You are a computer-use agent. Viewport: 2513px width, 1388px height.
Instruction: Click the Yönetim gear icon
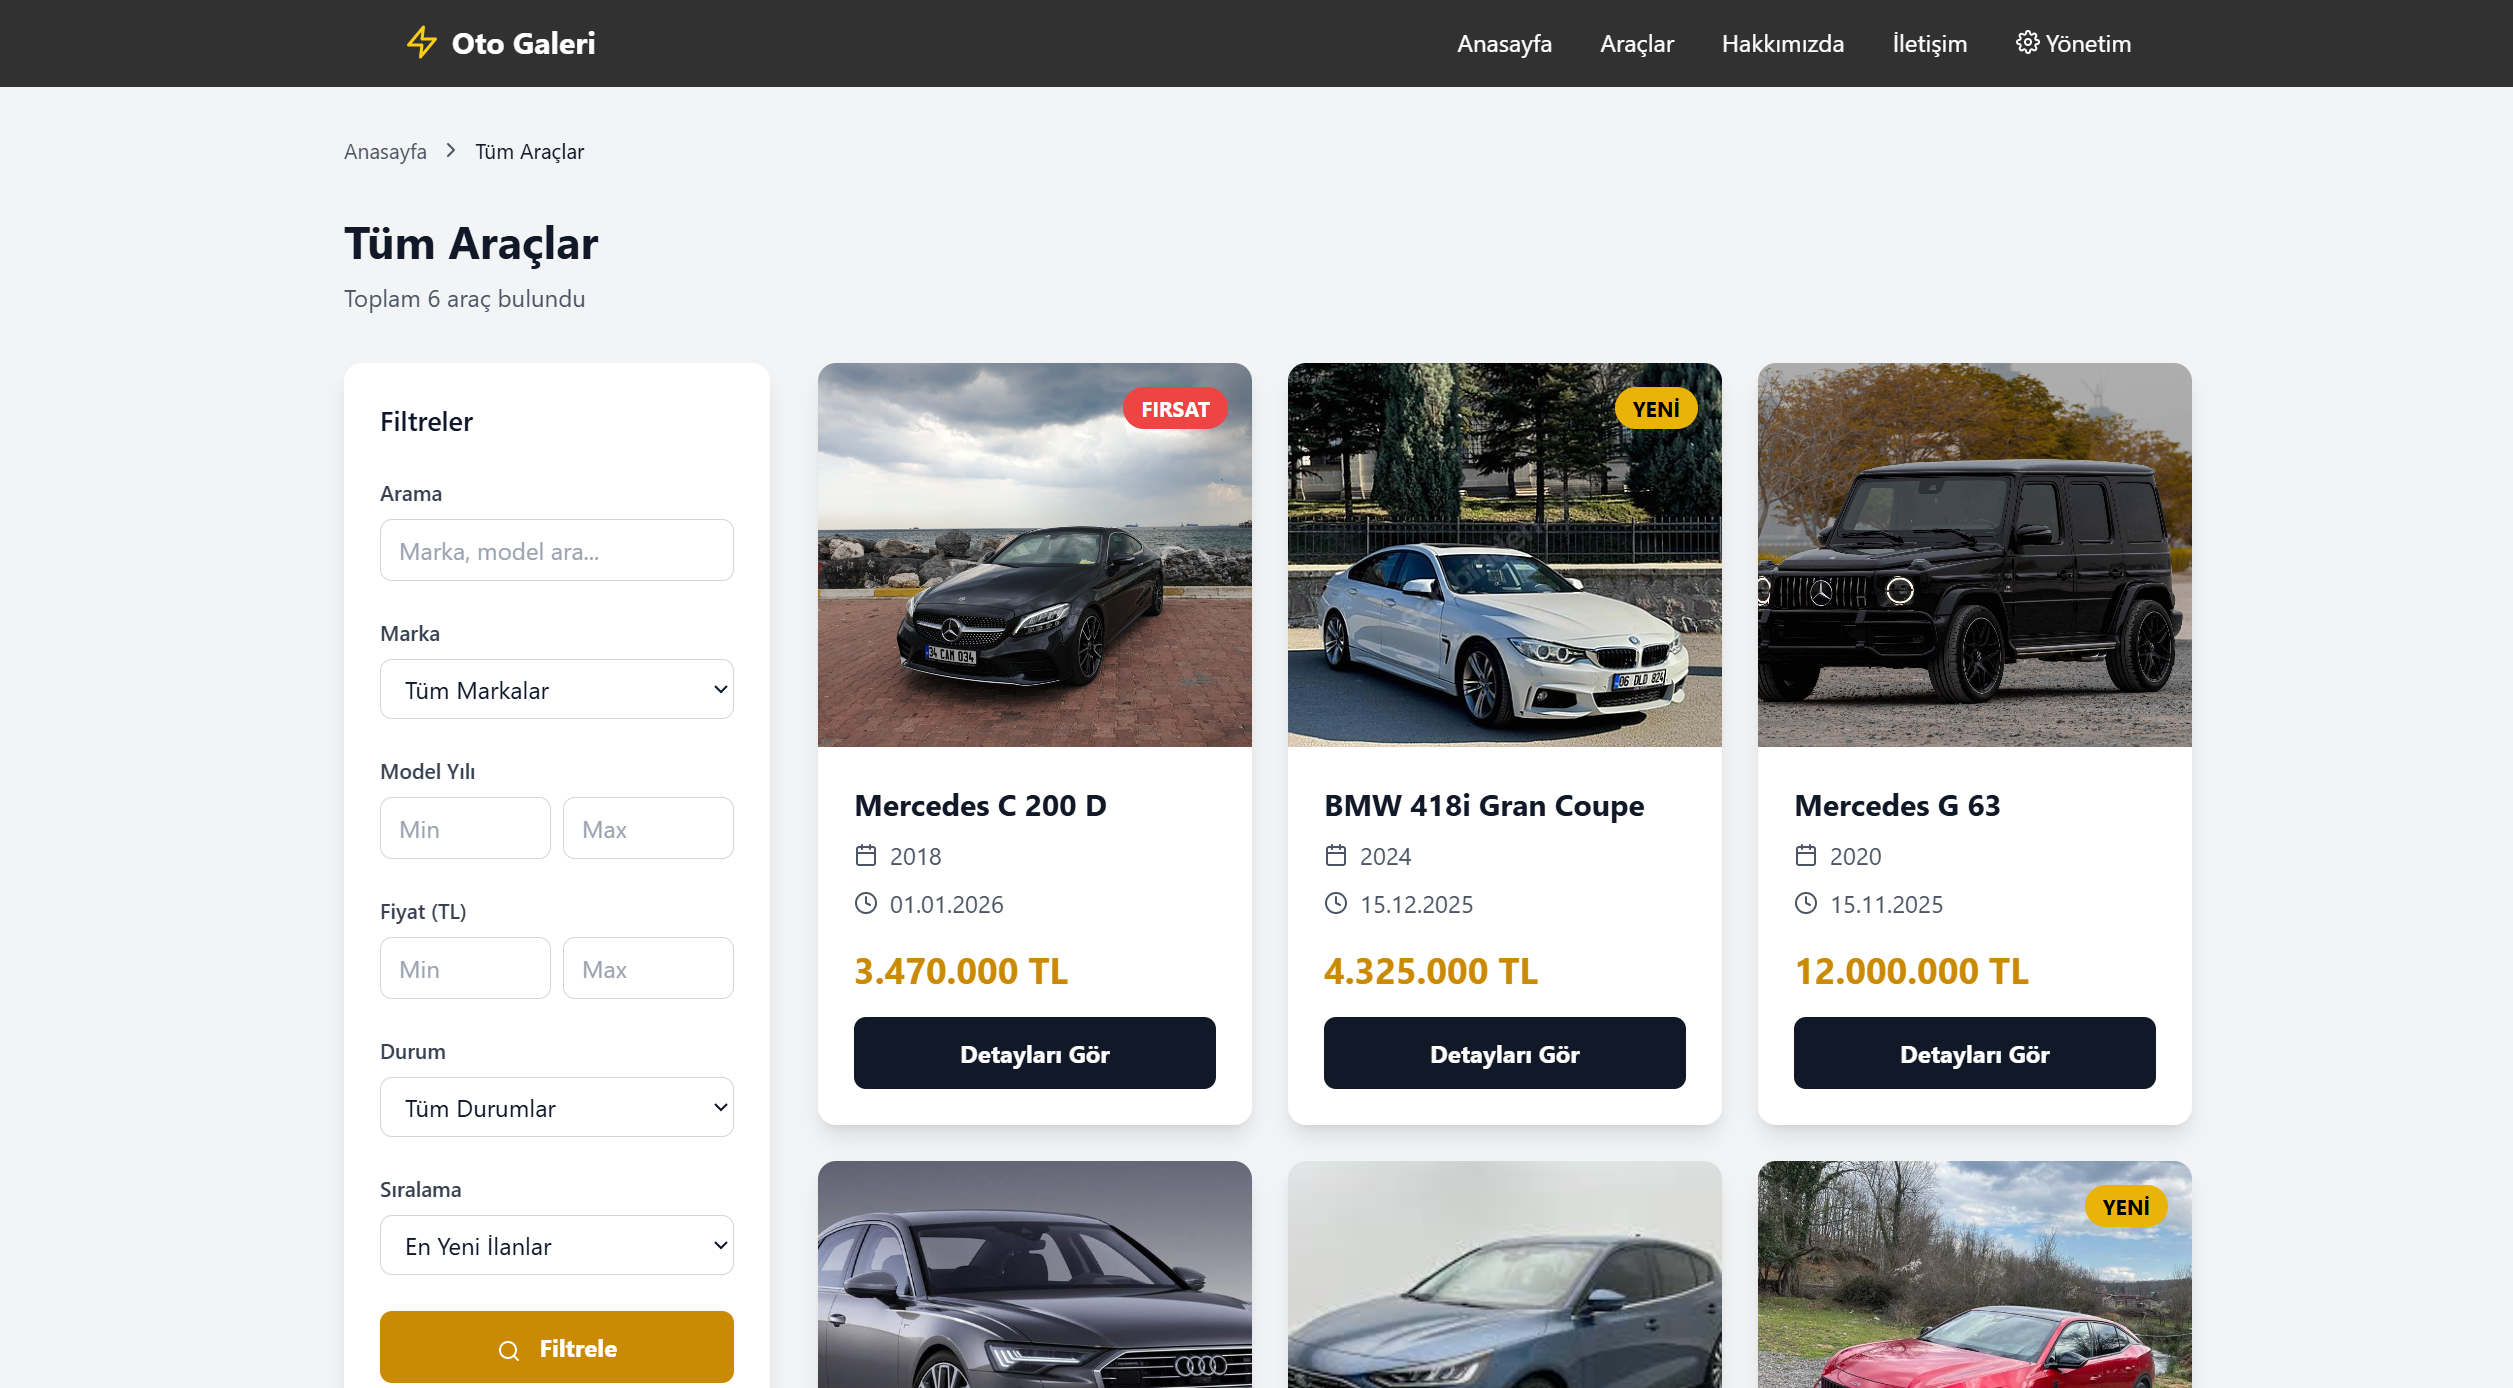(2027, 43)
